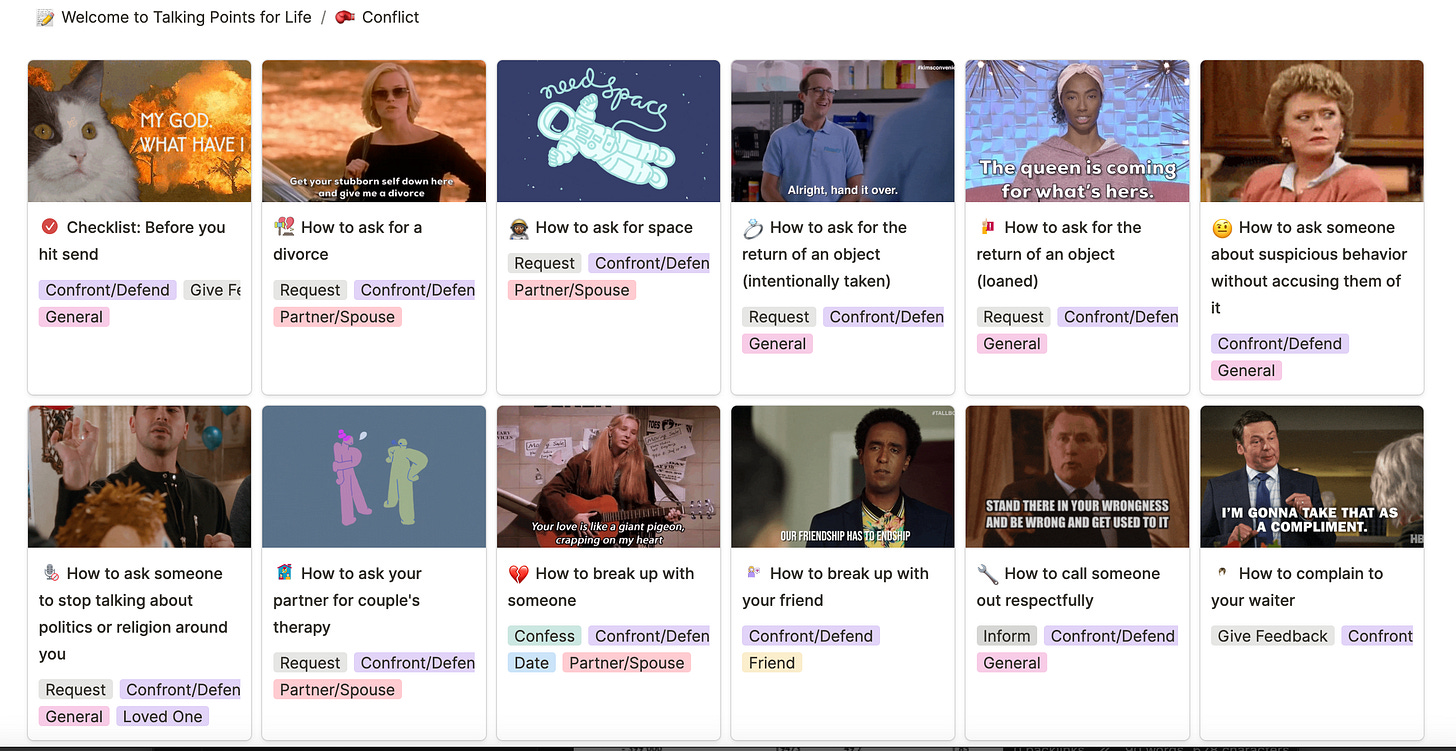This screenshot has height=751, width=1456.
Task: Click the small icon beside complain to your waiter
Action: pyautogui.click(x=1221, y=573)
